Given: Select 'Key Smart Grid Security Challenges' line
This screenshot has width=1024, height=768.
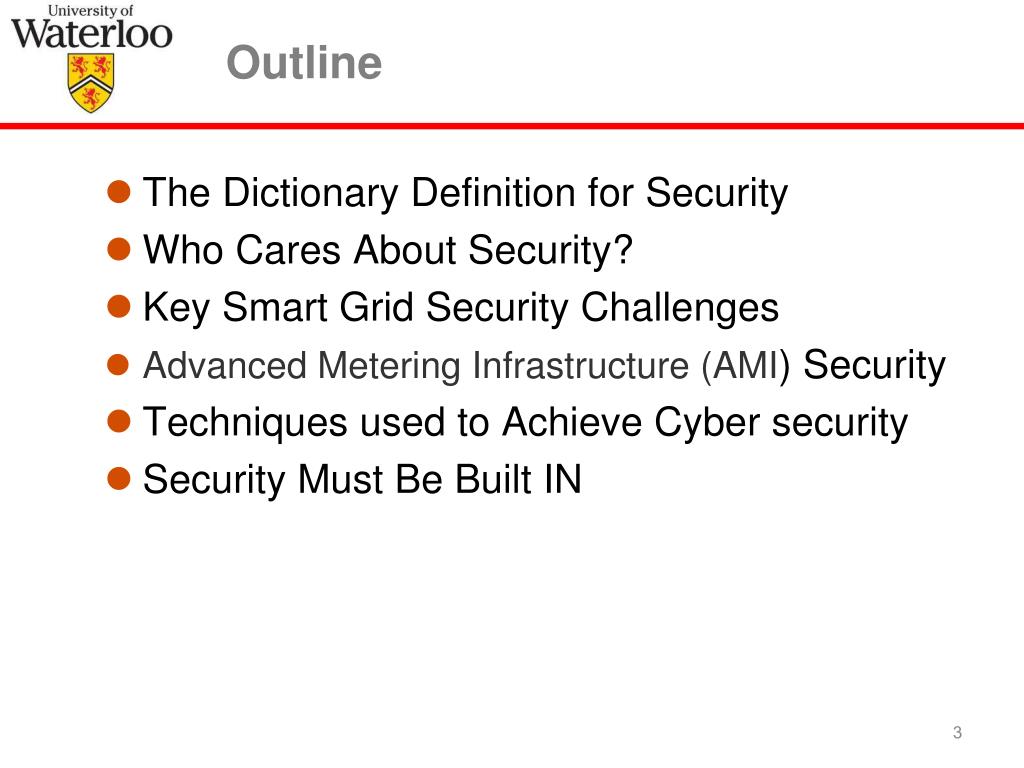Looking at the screenshot, I should coord(461,308).
